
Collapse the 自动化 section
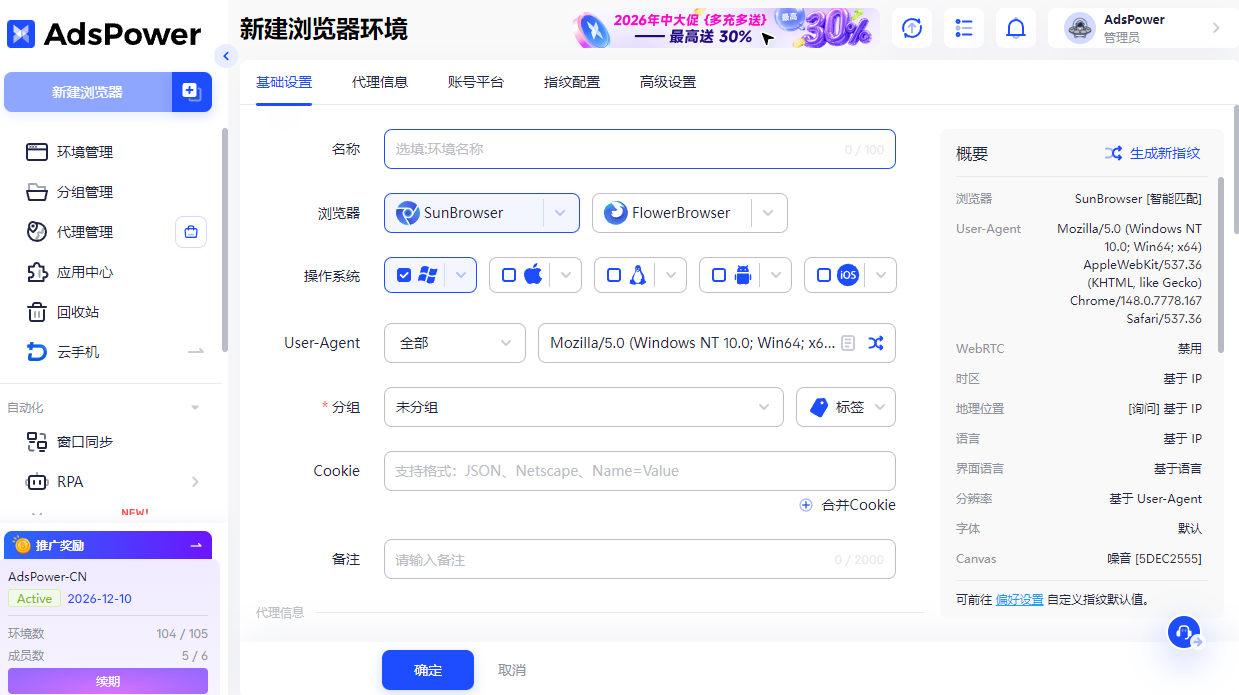pyautogui.click(x=195, y=408)
